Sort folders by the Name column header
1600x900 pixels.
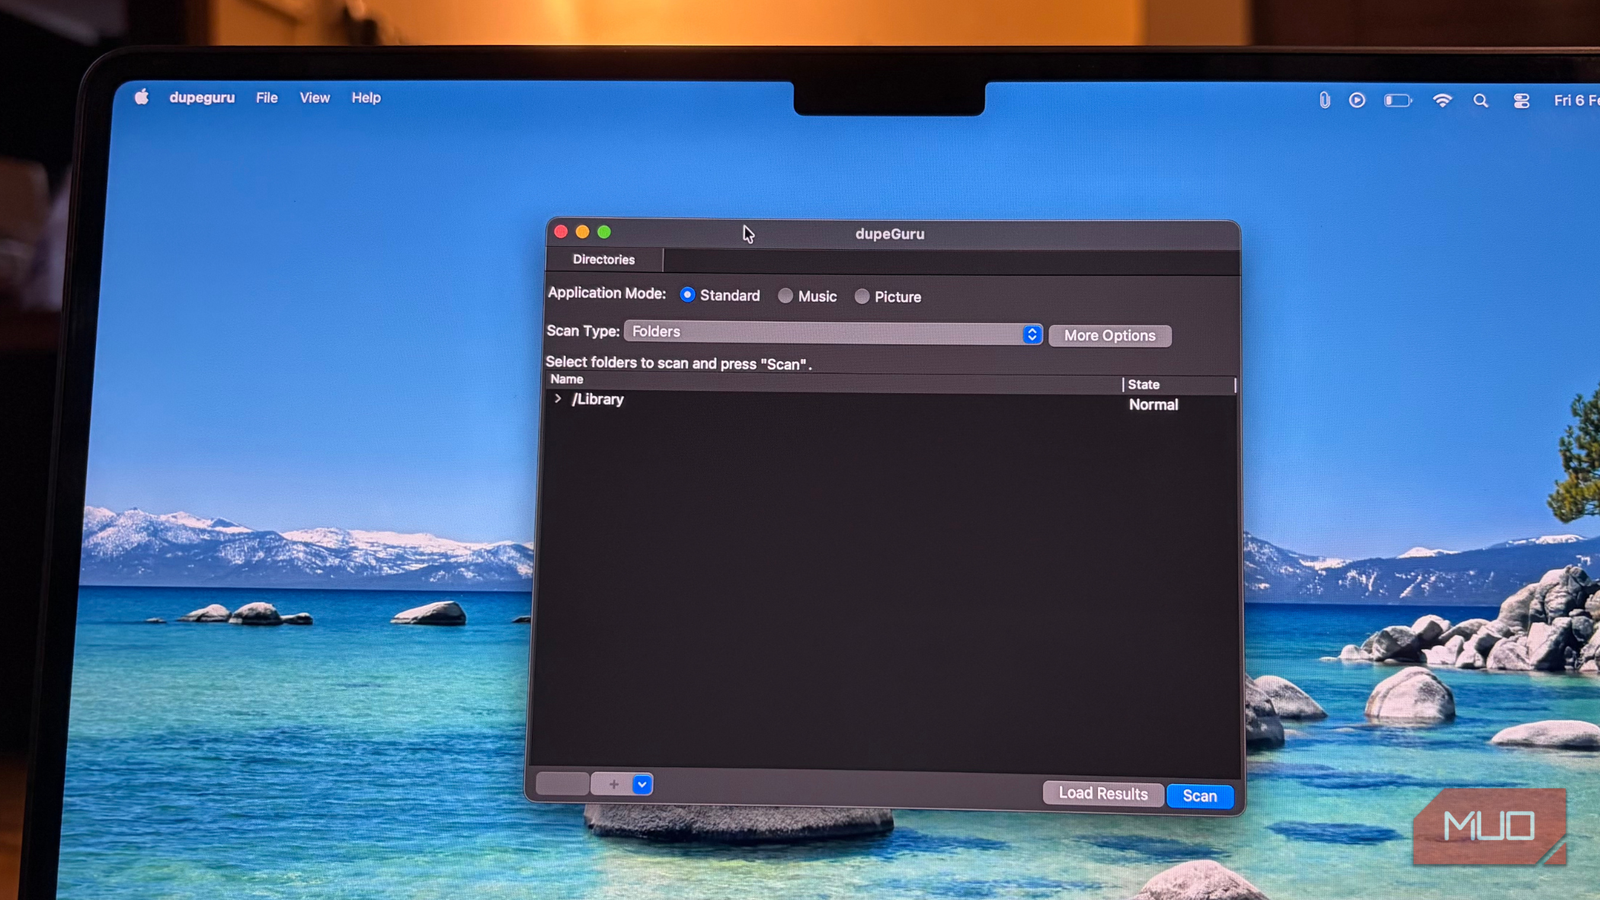coord(566,379)
